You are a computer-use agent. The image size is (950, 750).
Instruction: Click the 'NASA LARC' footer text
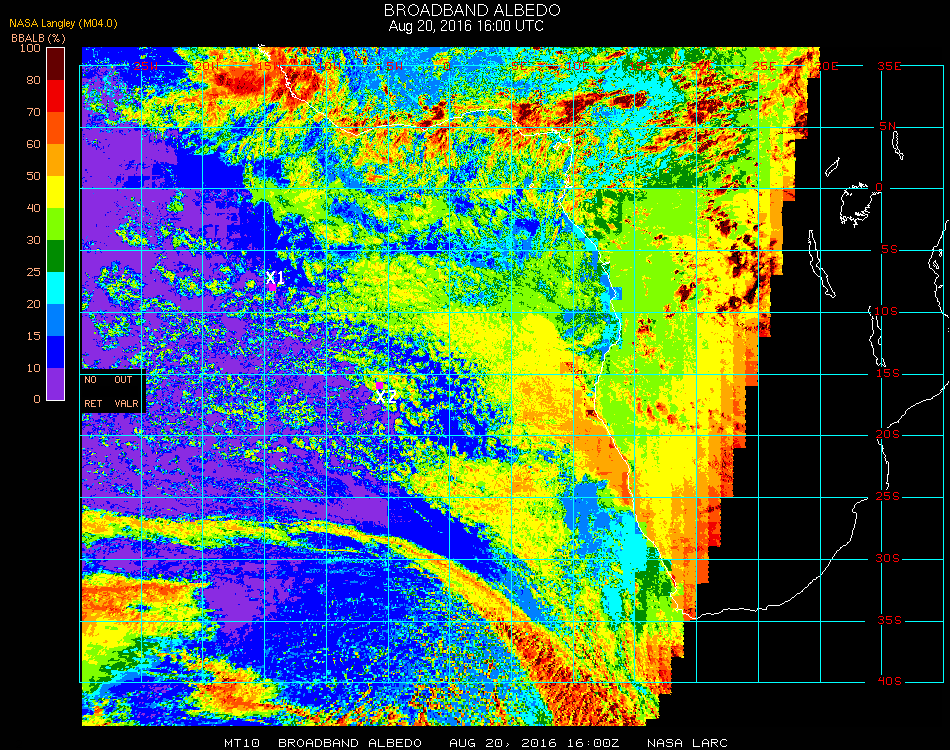tap(687, 743)
